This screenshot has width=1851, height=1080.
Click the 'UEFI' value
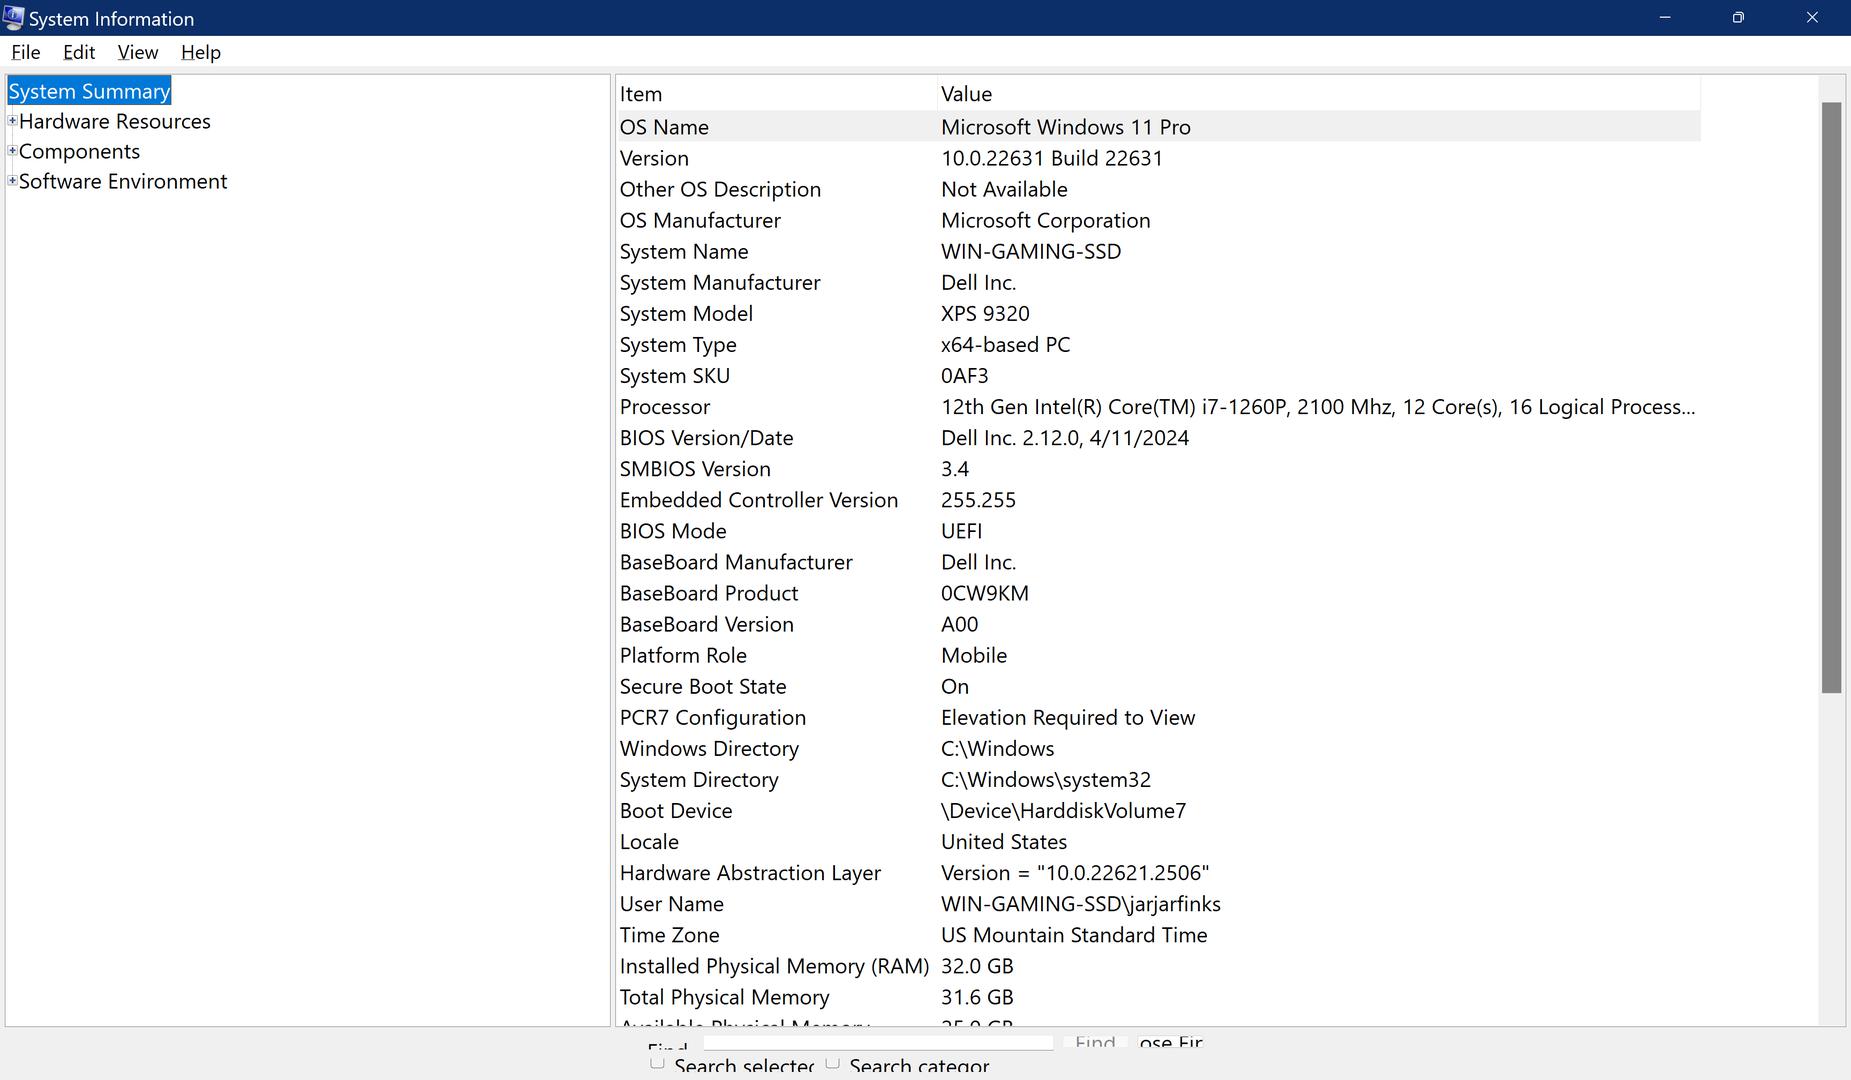click(961, 530)
